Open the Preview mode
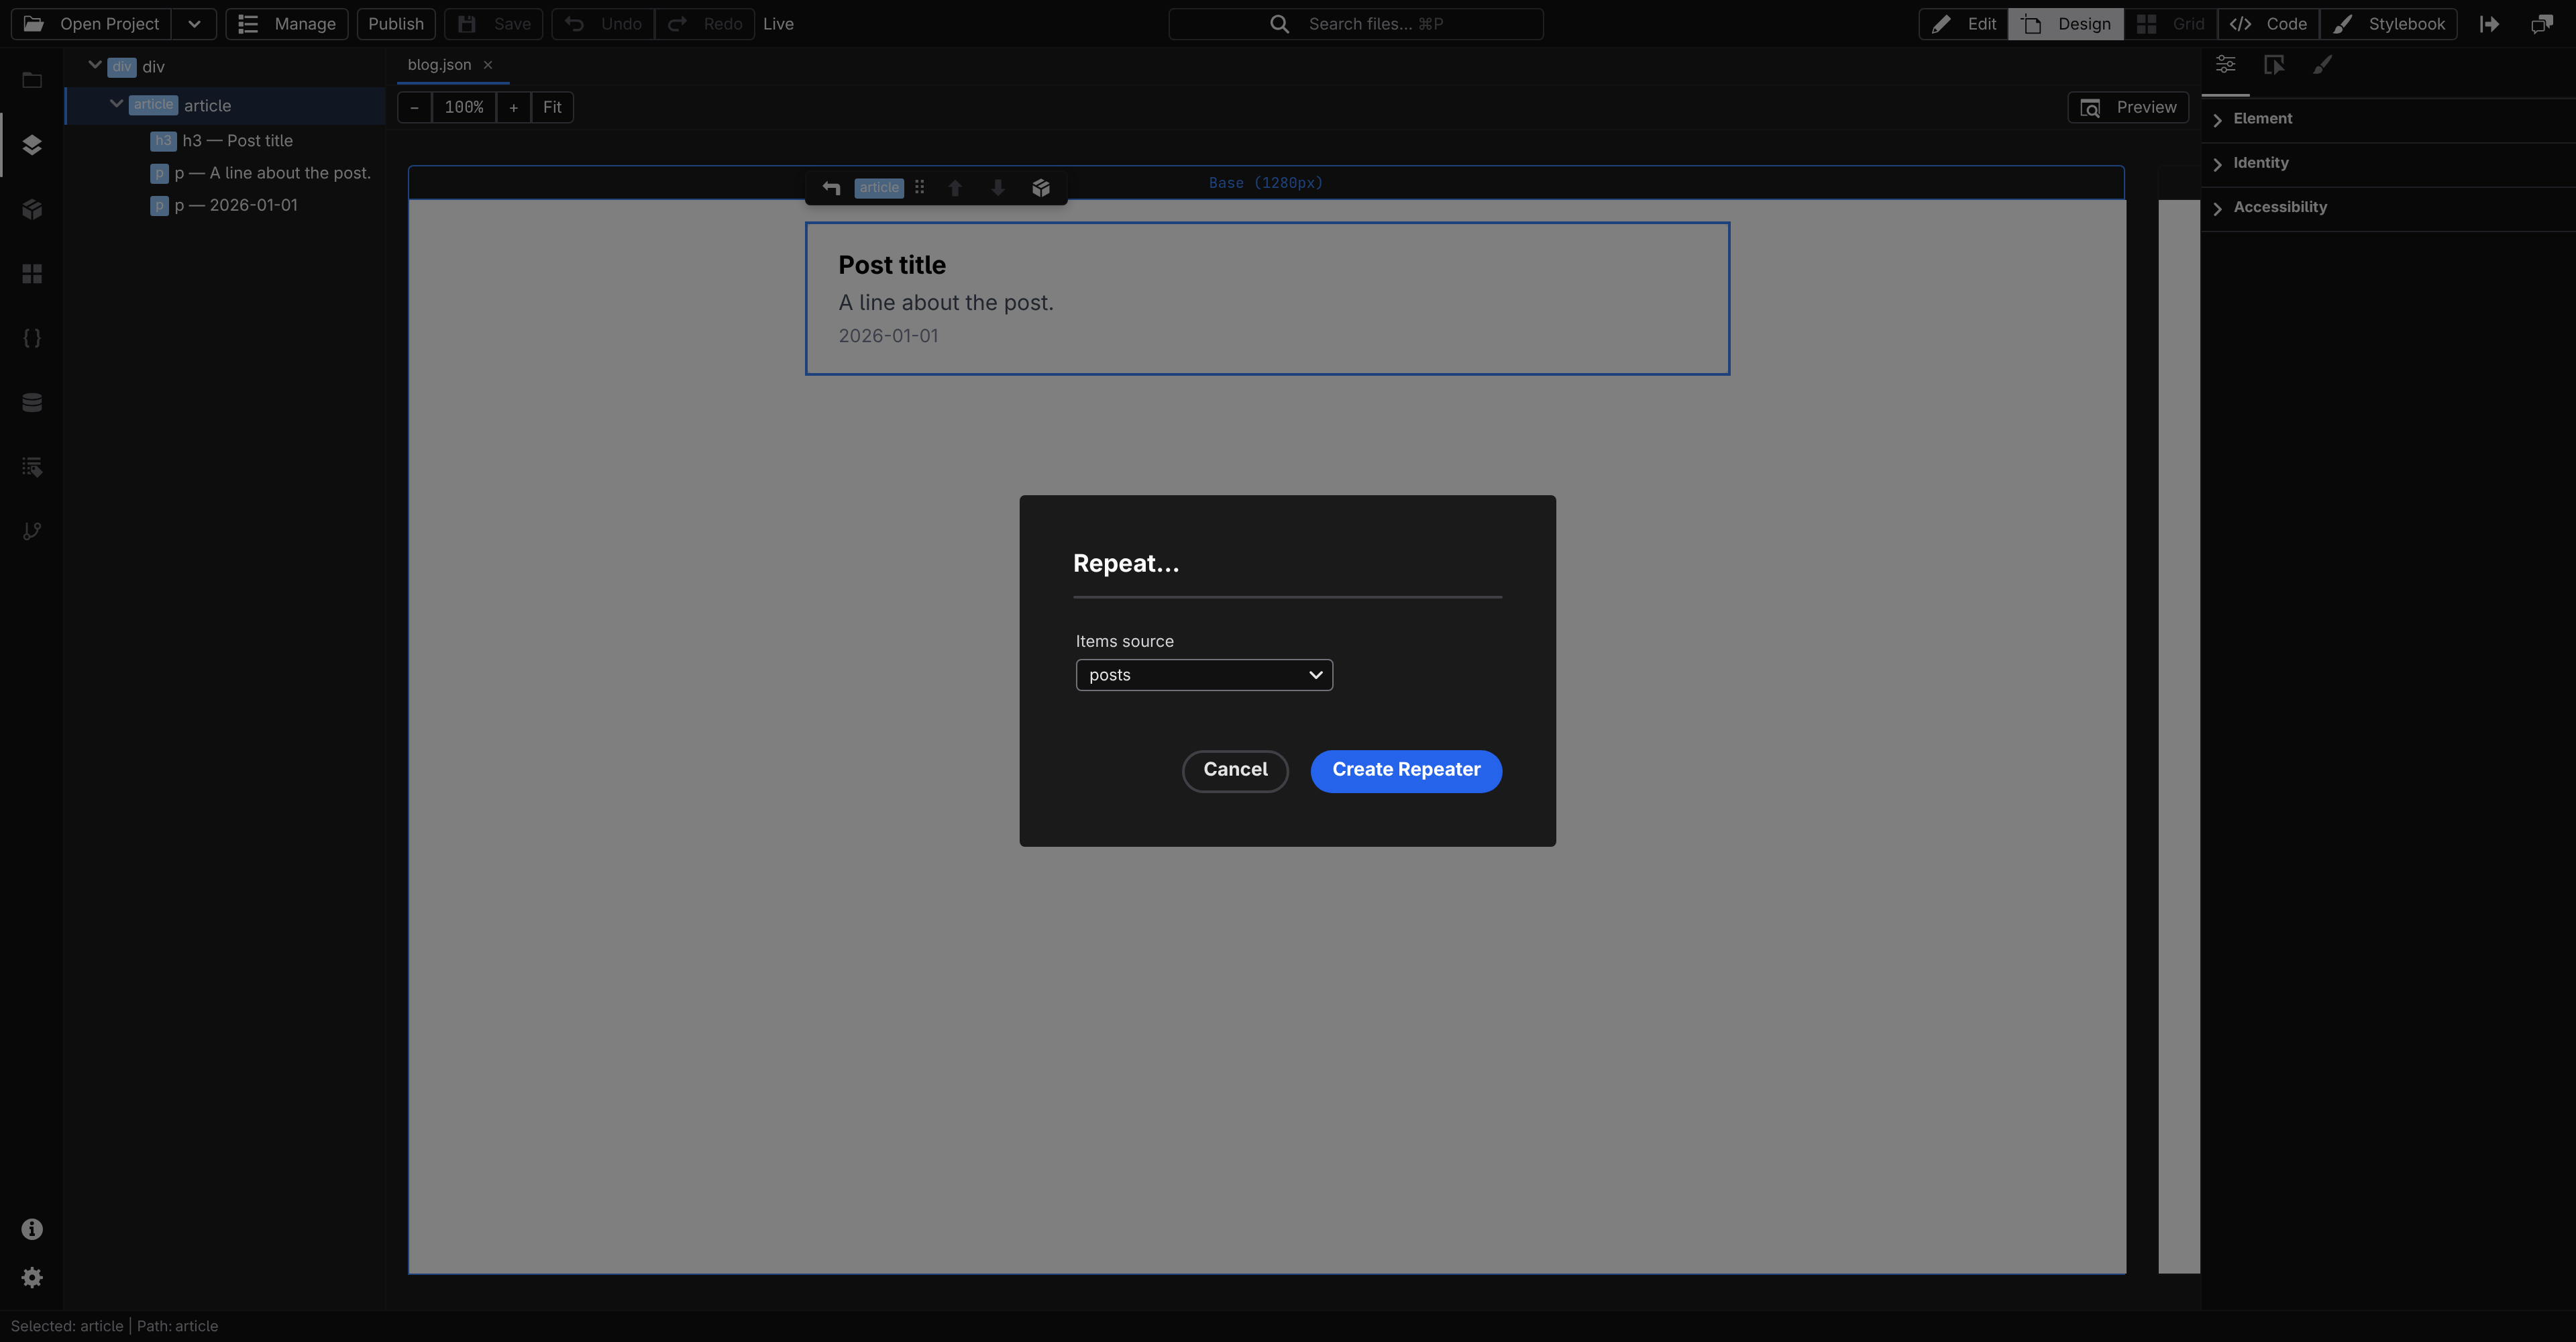 tap(2128, 107)
